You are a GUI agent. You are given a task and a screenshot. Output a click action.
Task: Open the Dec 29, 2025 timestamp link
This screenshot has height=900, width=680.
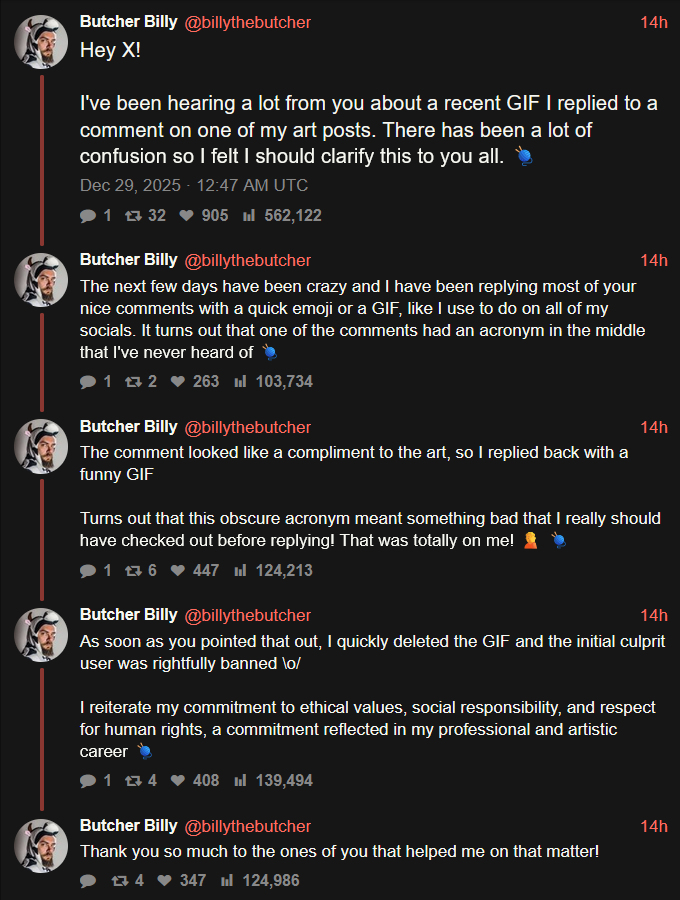click(x=194, y=185)
